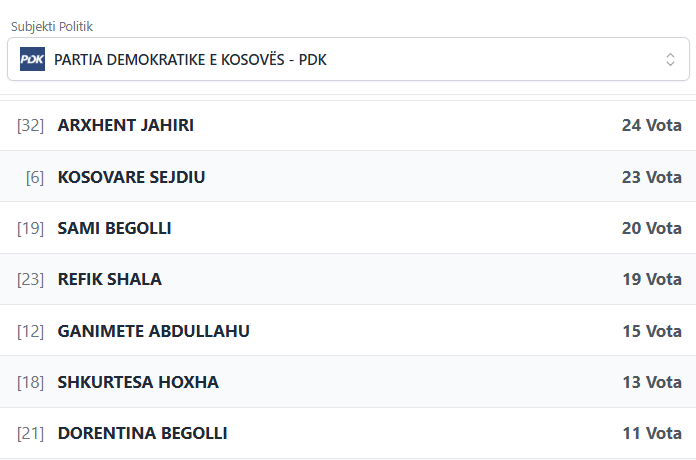Click the PDK party logo icon

(x=32, y=60)
